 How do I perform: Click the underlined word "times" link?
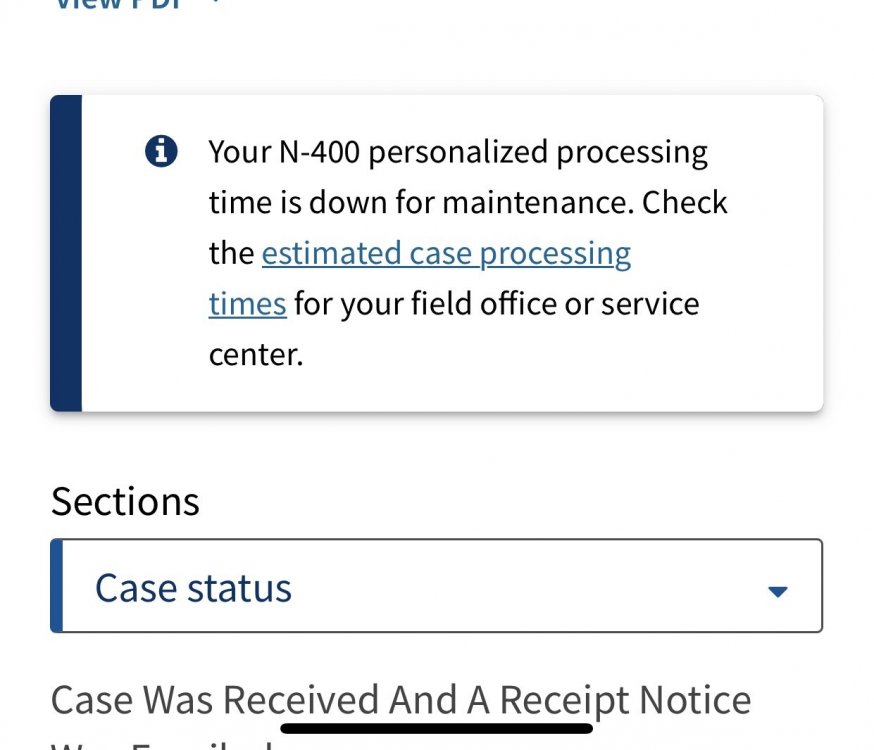pyautogui.click(x=247, y=303)
